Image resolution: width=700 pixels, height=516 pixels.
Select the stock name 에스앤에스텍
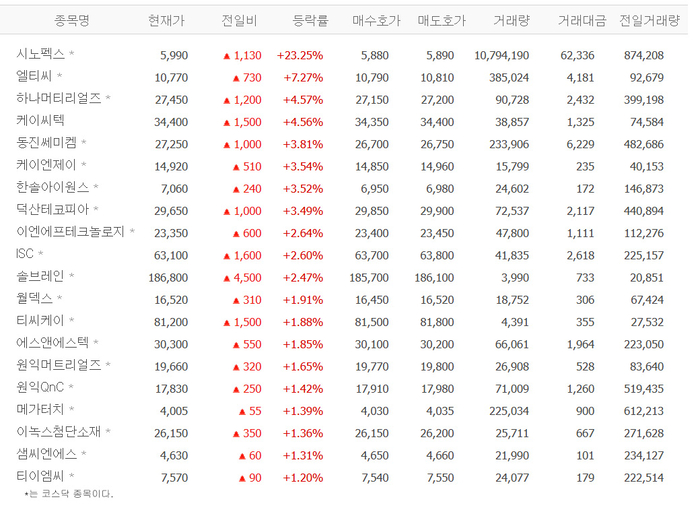click(x=53, y=343)
